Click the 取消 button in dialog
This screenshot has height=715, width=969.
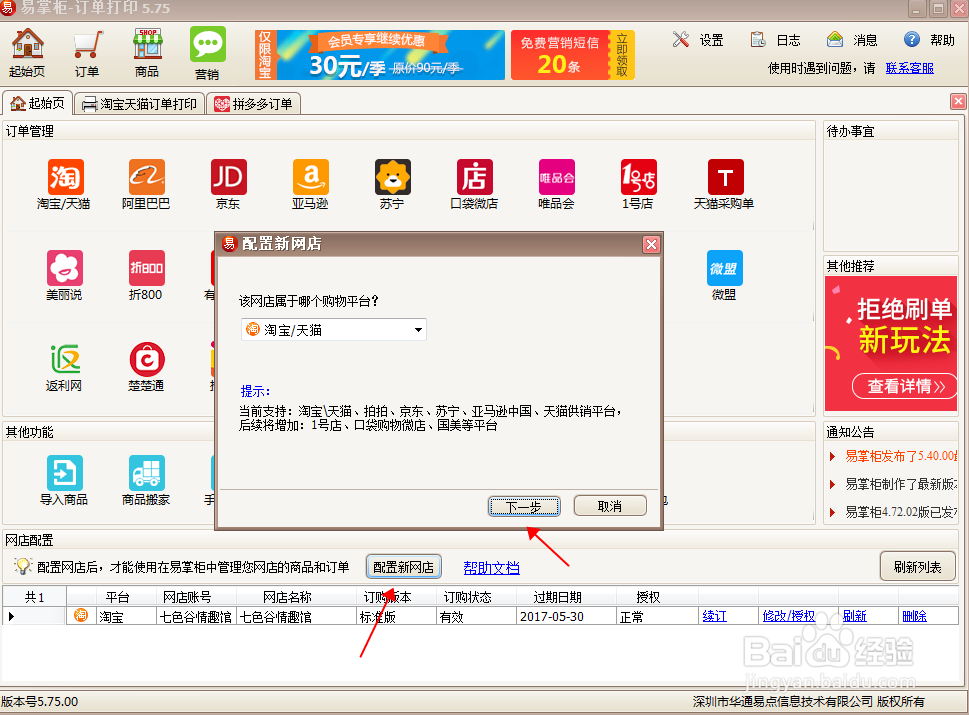pyautogui.click(x=610, y=506)
